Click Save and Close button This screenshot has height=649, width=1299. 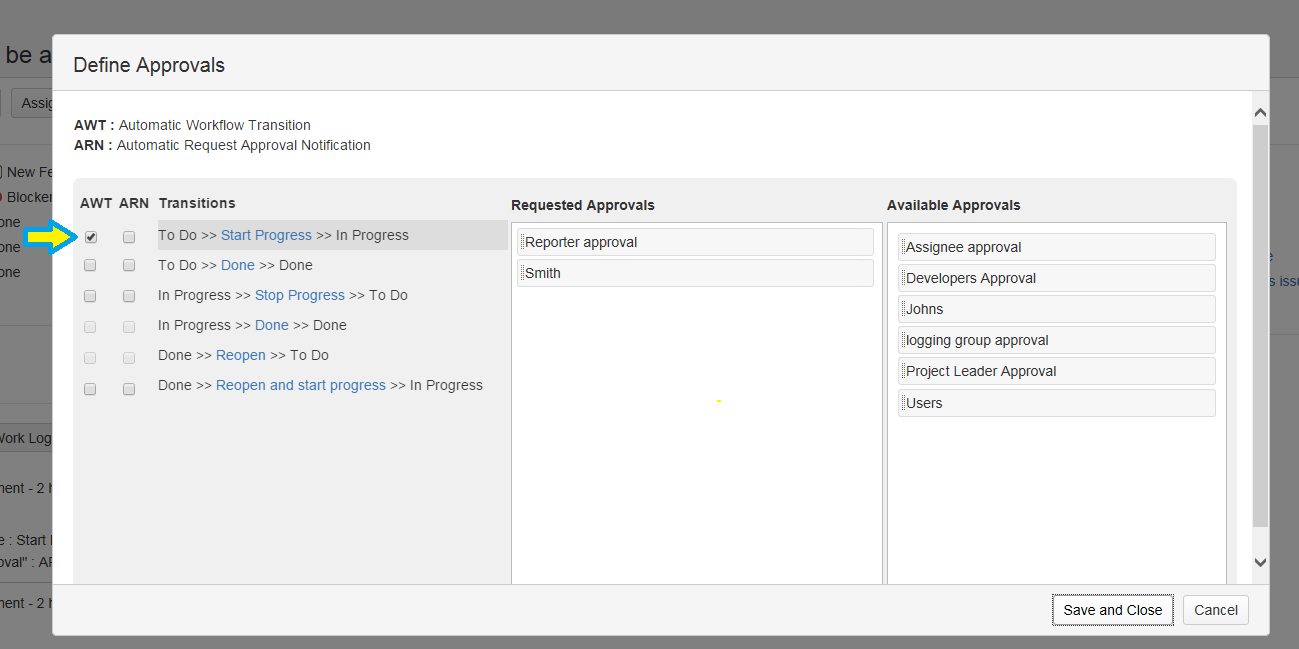pos(1112,610)
